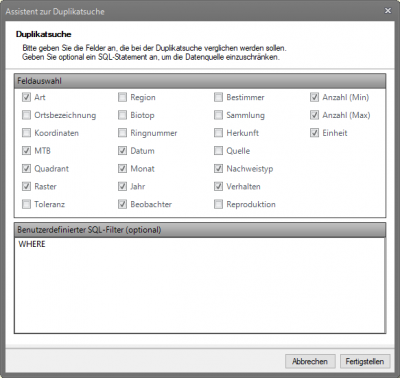Screen dimensions: 400x378
Task: Uncheck the Anzahl (Min) checkbox
Action: (x=314, y=97)
